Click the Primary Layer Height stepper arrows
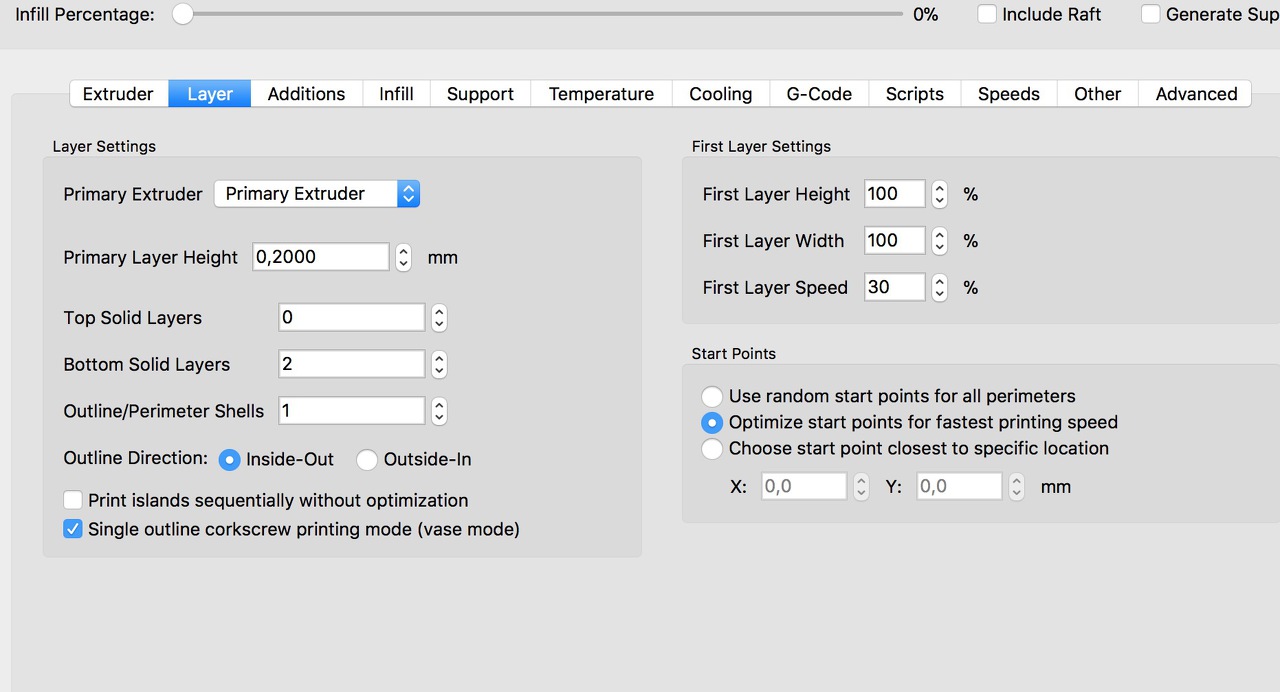The image size is (1280, 692). coord(403,258)
